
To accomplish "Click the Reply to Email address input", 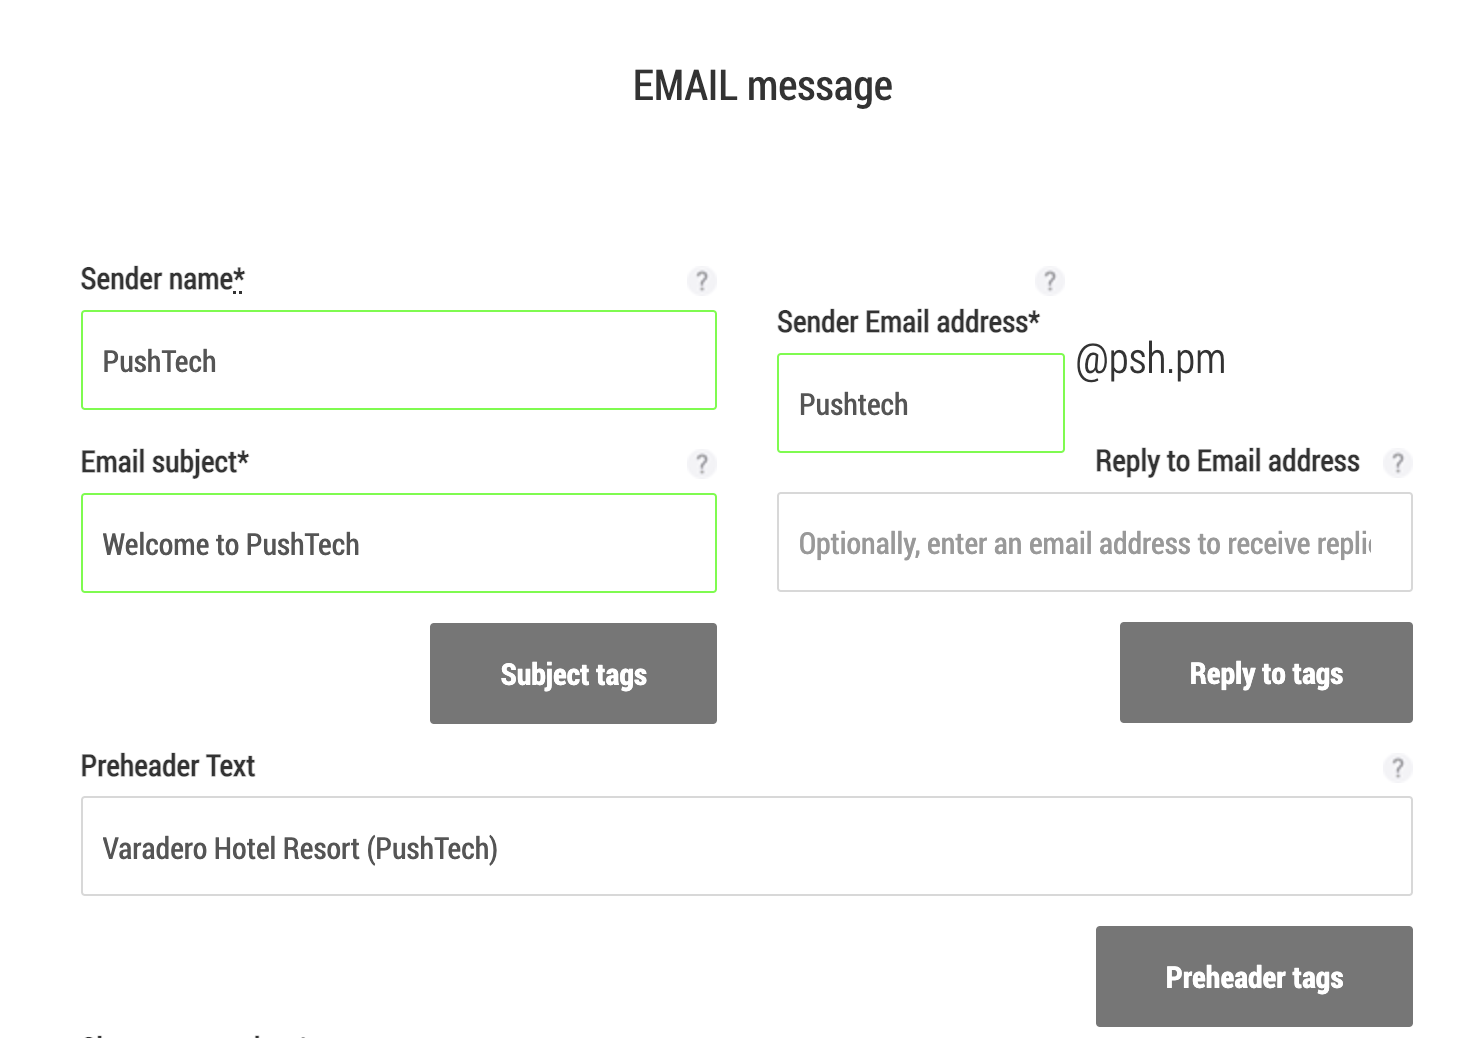I will point(1095,542).
